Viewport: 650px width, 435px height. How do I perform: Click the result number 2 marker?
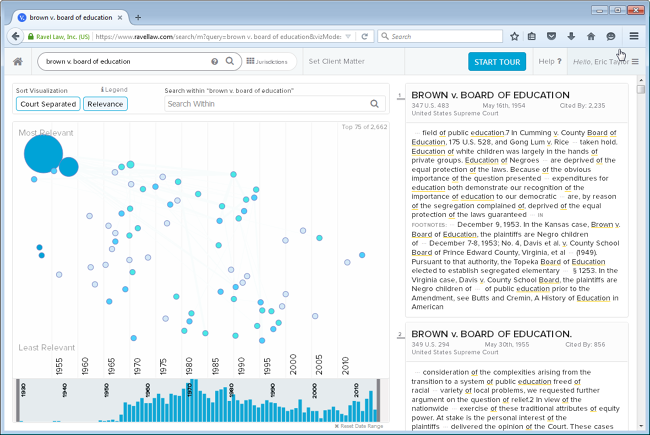click(x=400, y=335)
